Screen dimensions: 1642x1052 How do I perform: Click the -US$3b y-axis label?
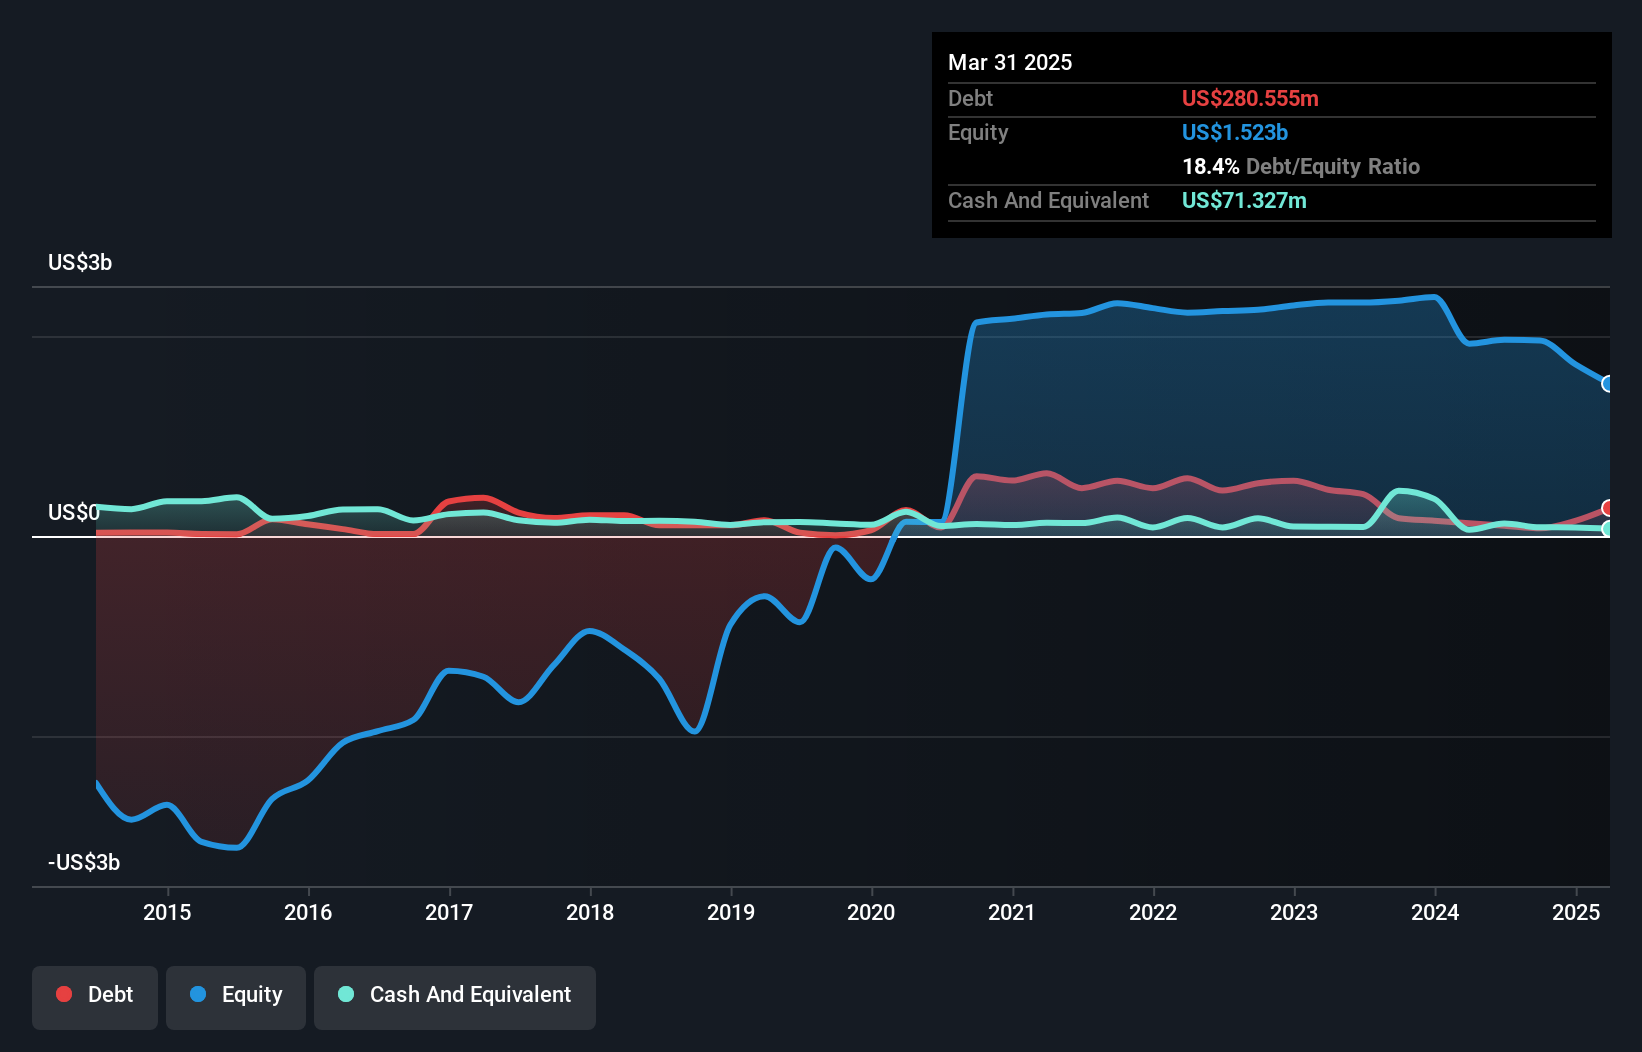(84, 863)
